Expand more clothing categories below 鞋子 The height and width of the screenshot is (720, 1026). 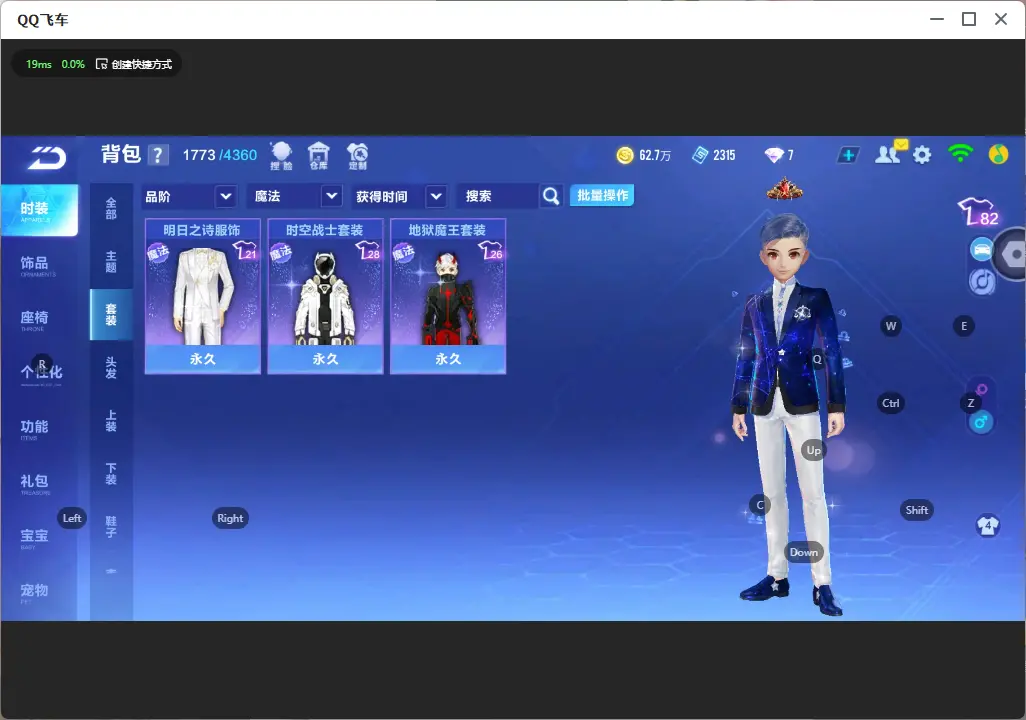[111, 572]
